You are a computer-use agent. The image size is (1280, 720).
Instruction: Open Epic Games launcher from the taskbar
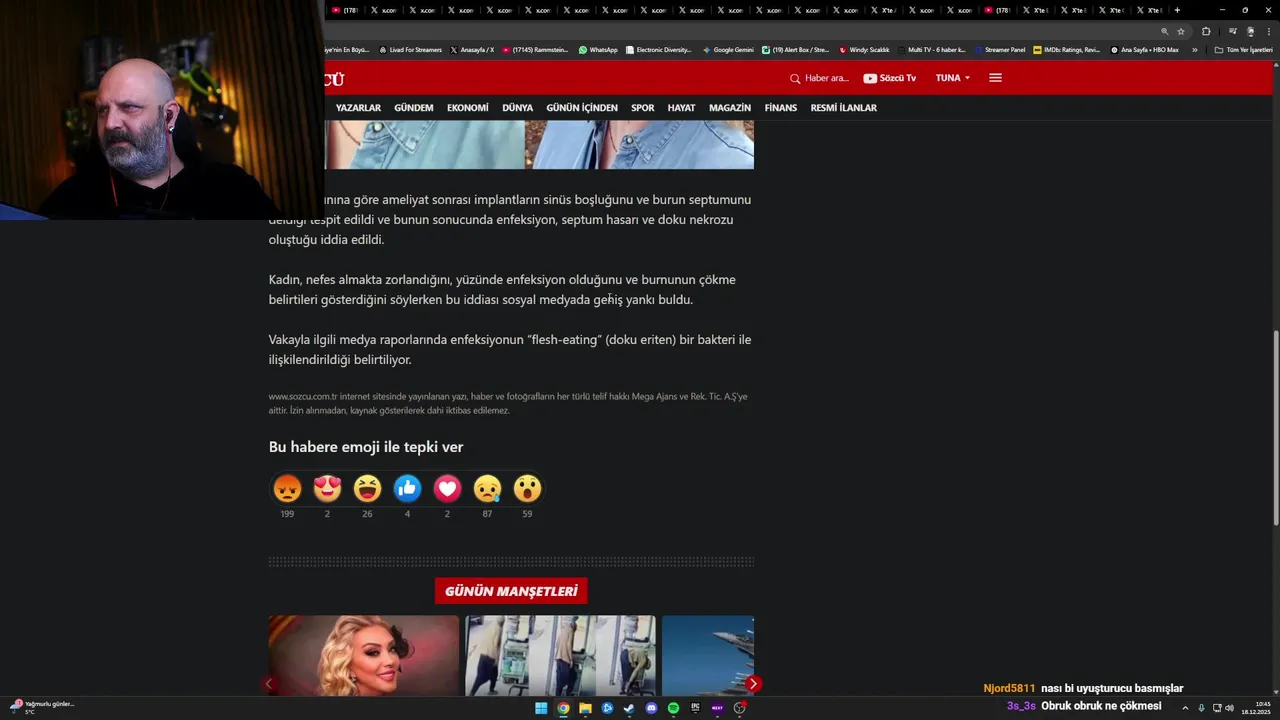pos(695,708)
